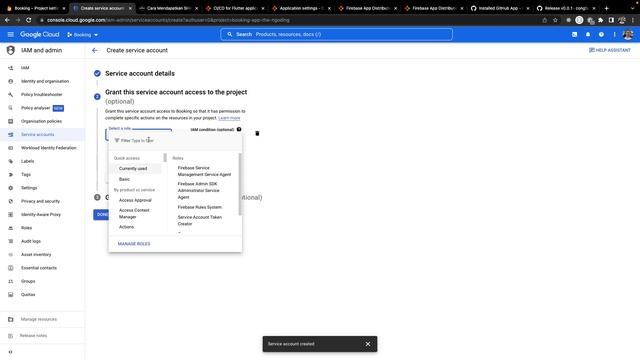The image size is (640, 360).
Task: Click the Identity-Aware Proxy icon in sidebar
Action: (11, 214)
